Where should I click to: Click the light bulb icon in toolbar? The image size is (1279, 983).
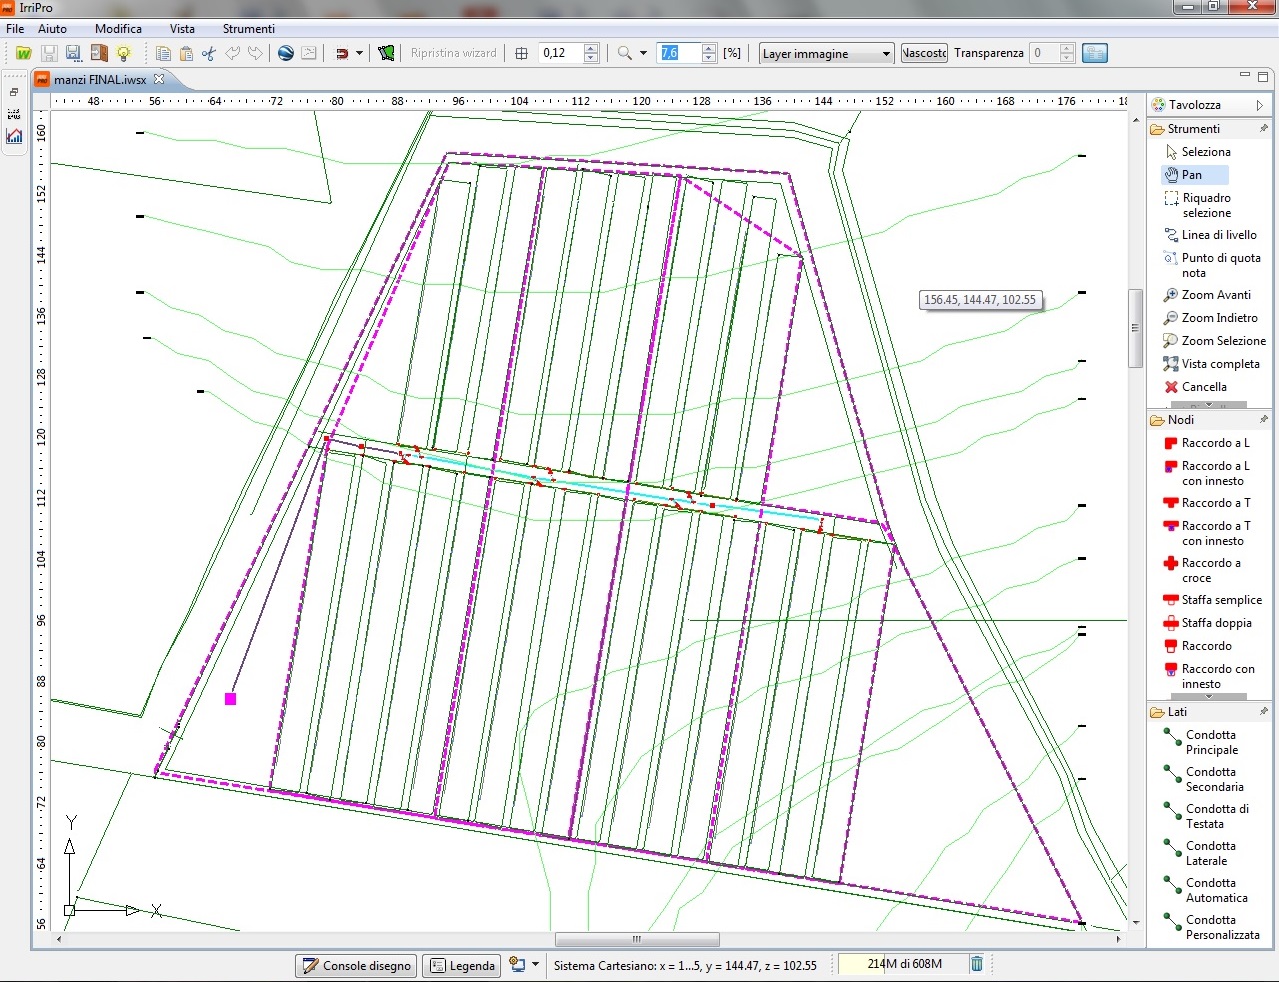124,53
